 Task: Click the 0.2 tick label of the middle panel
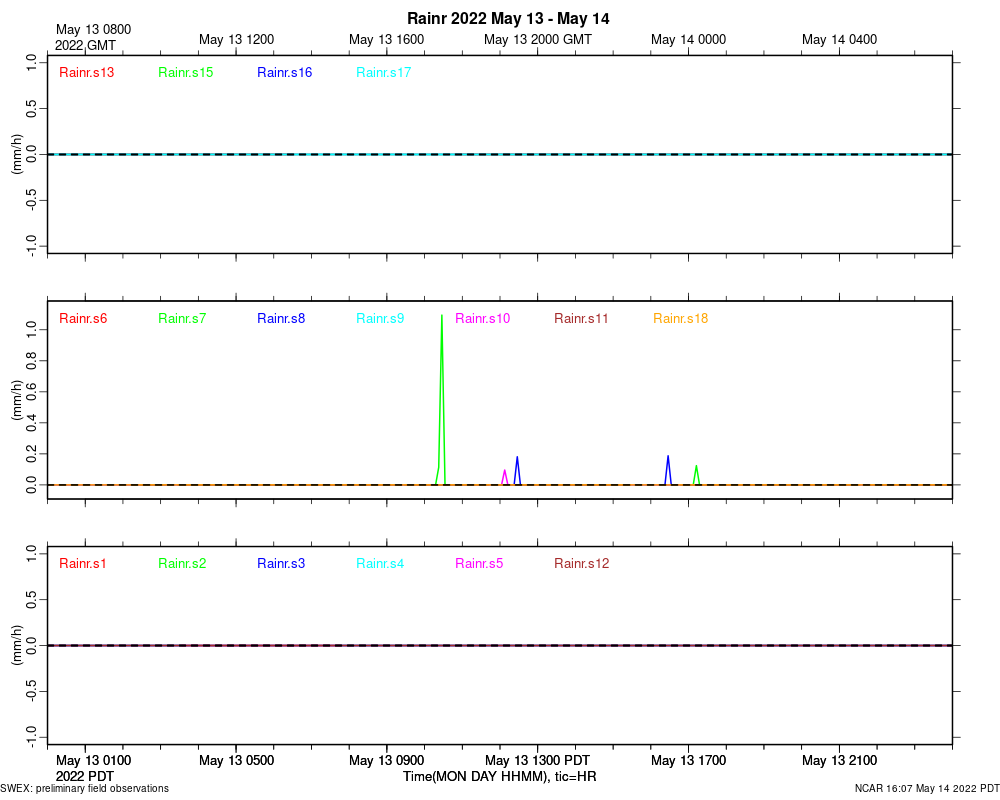32,454
